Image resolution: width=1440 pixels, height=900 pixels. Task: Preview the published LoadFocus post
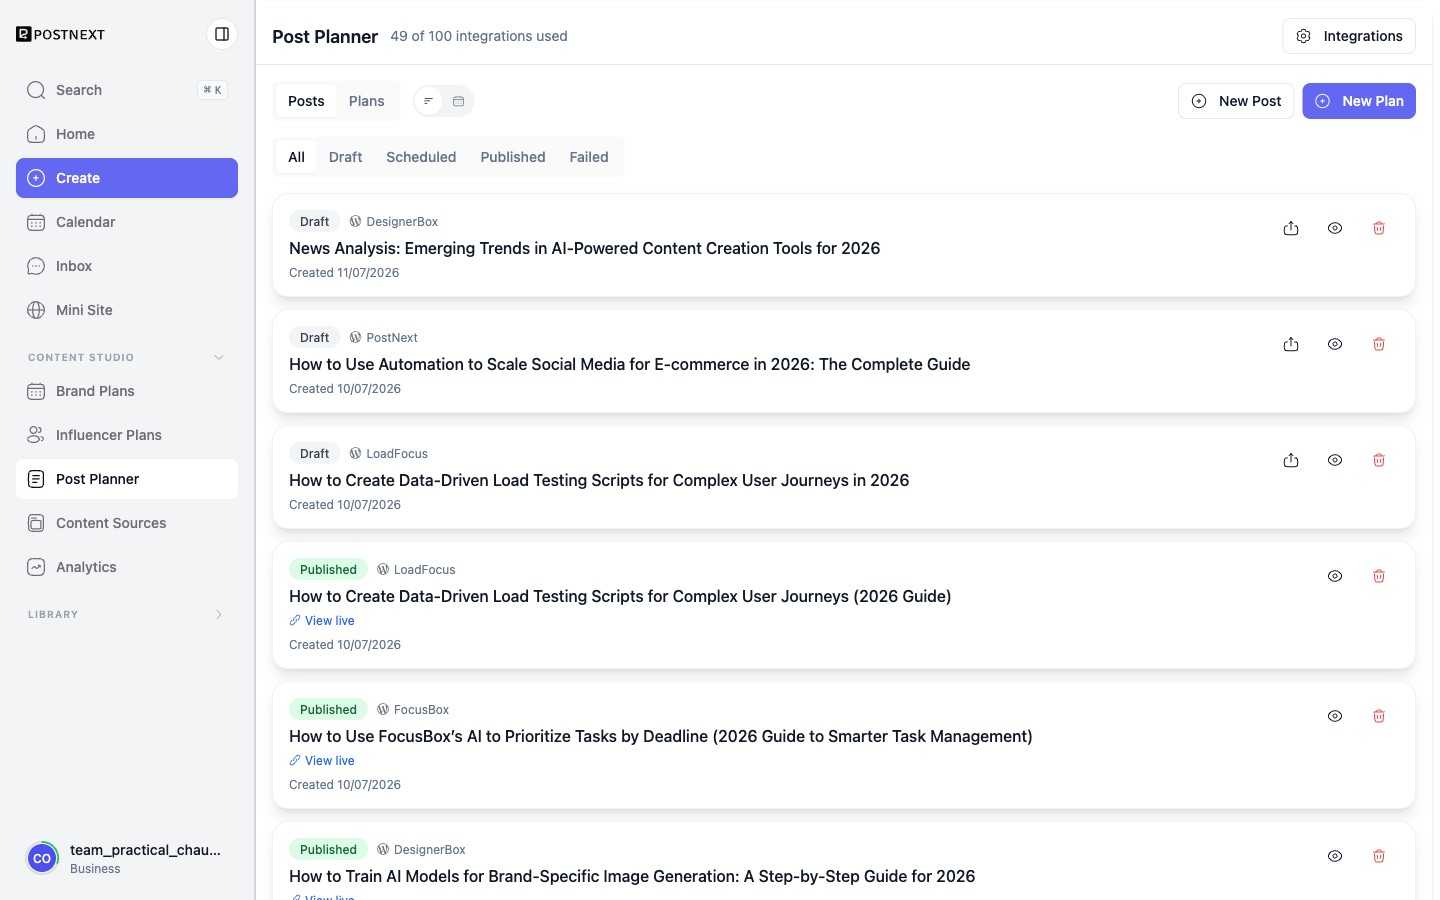pyautogui.click(x=1335, y=576)
